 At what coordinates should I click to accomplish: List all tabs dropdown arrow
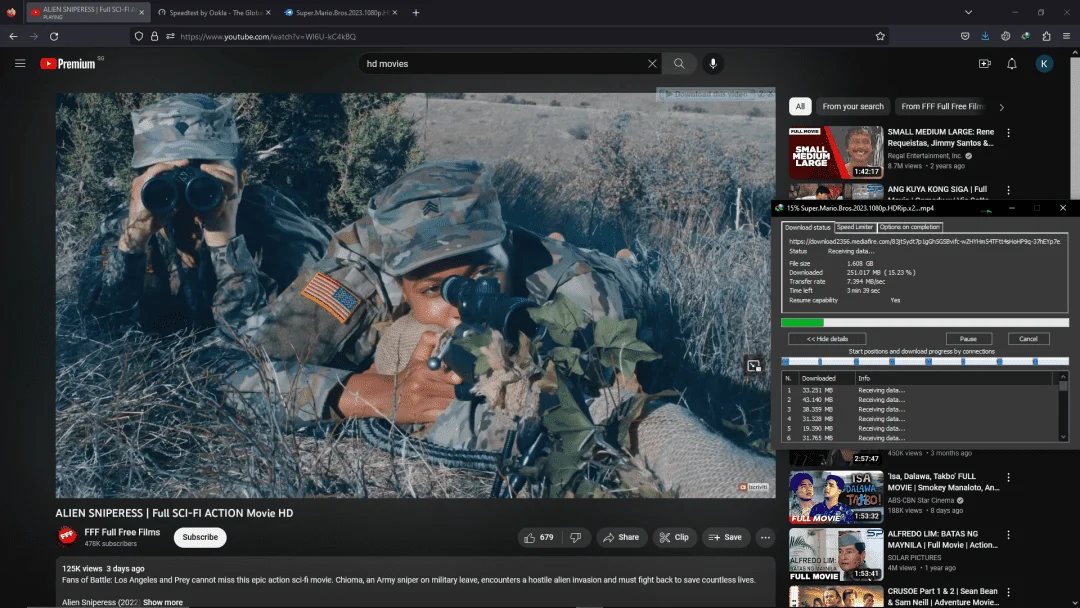click(968, 12)
